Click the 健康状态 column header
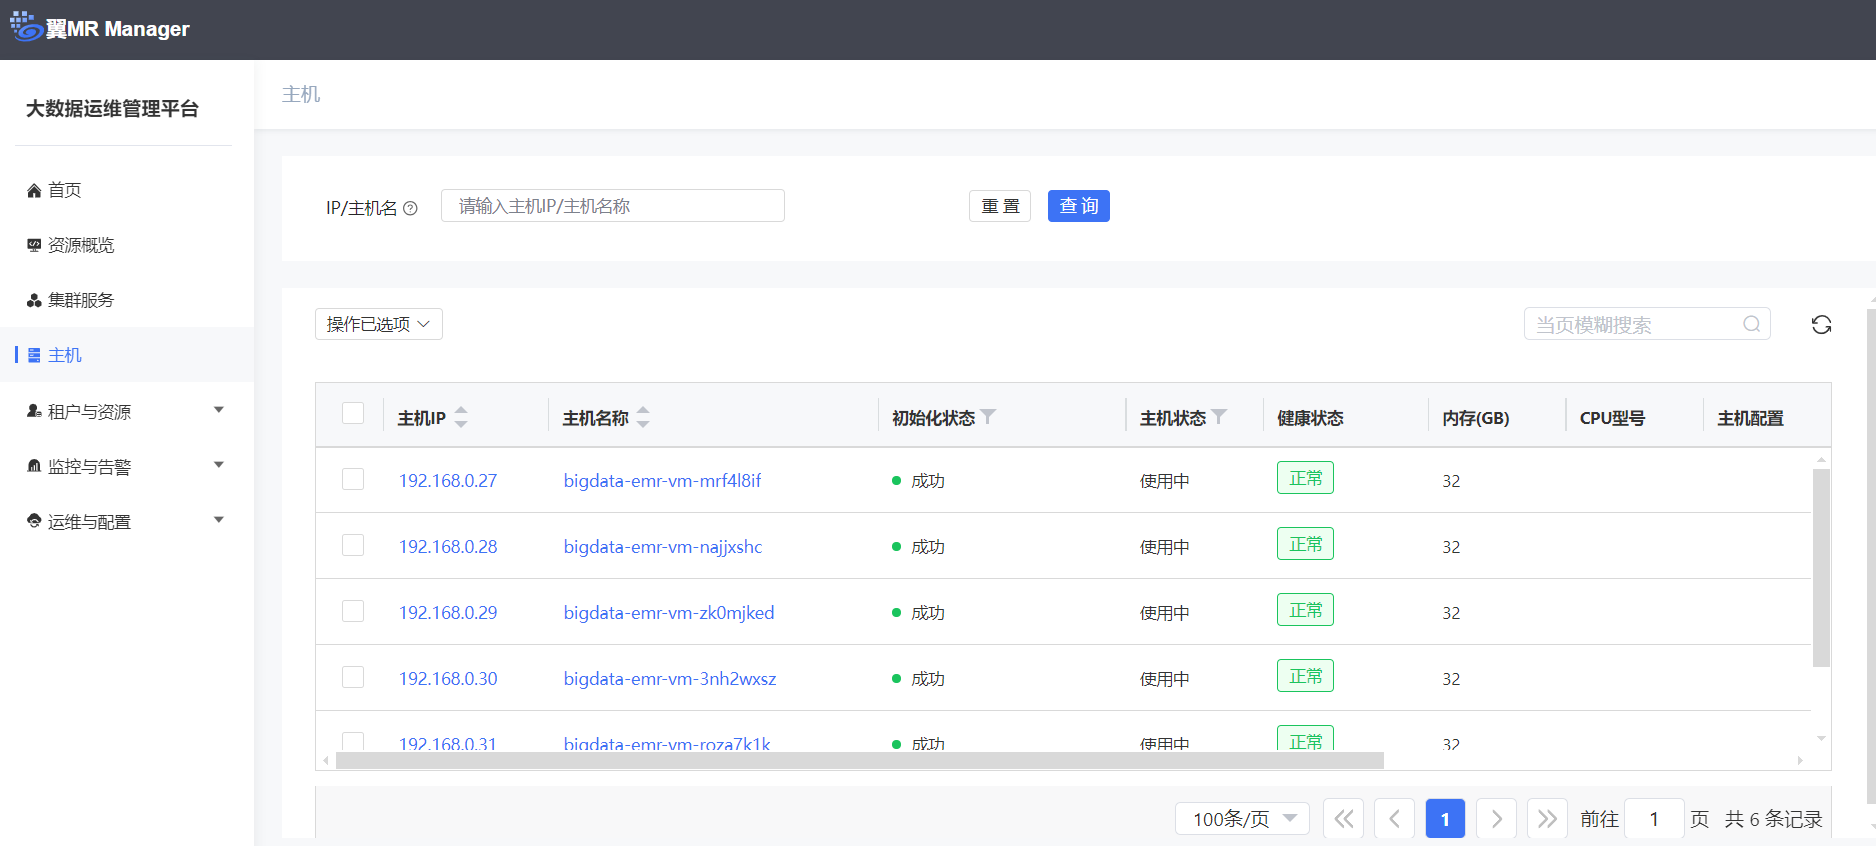The image size is (1876, 846). pos(1310,418)
